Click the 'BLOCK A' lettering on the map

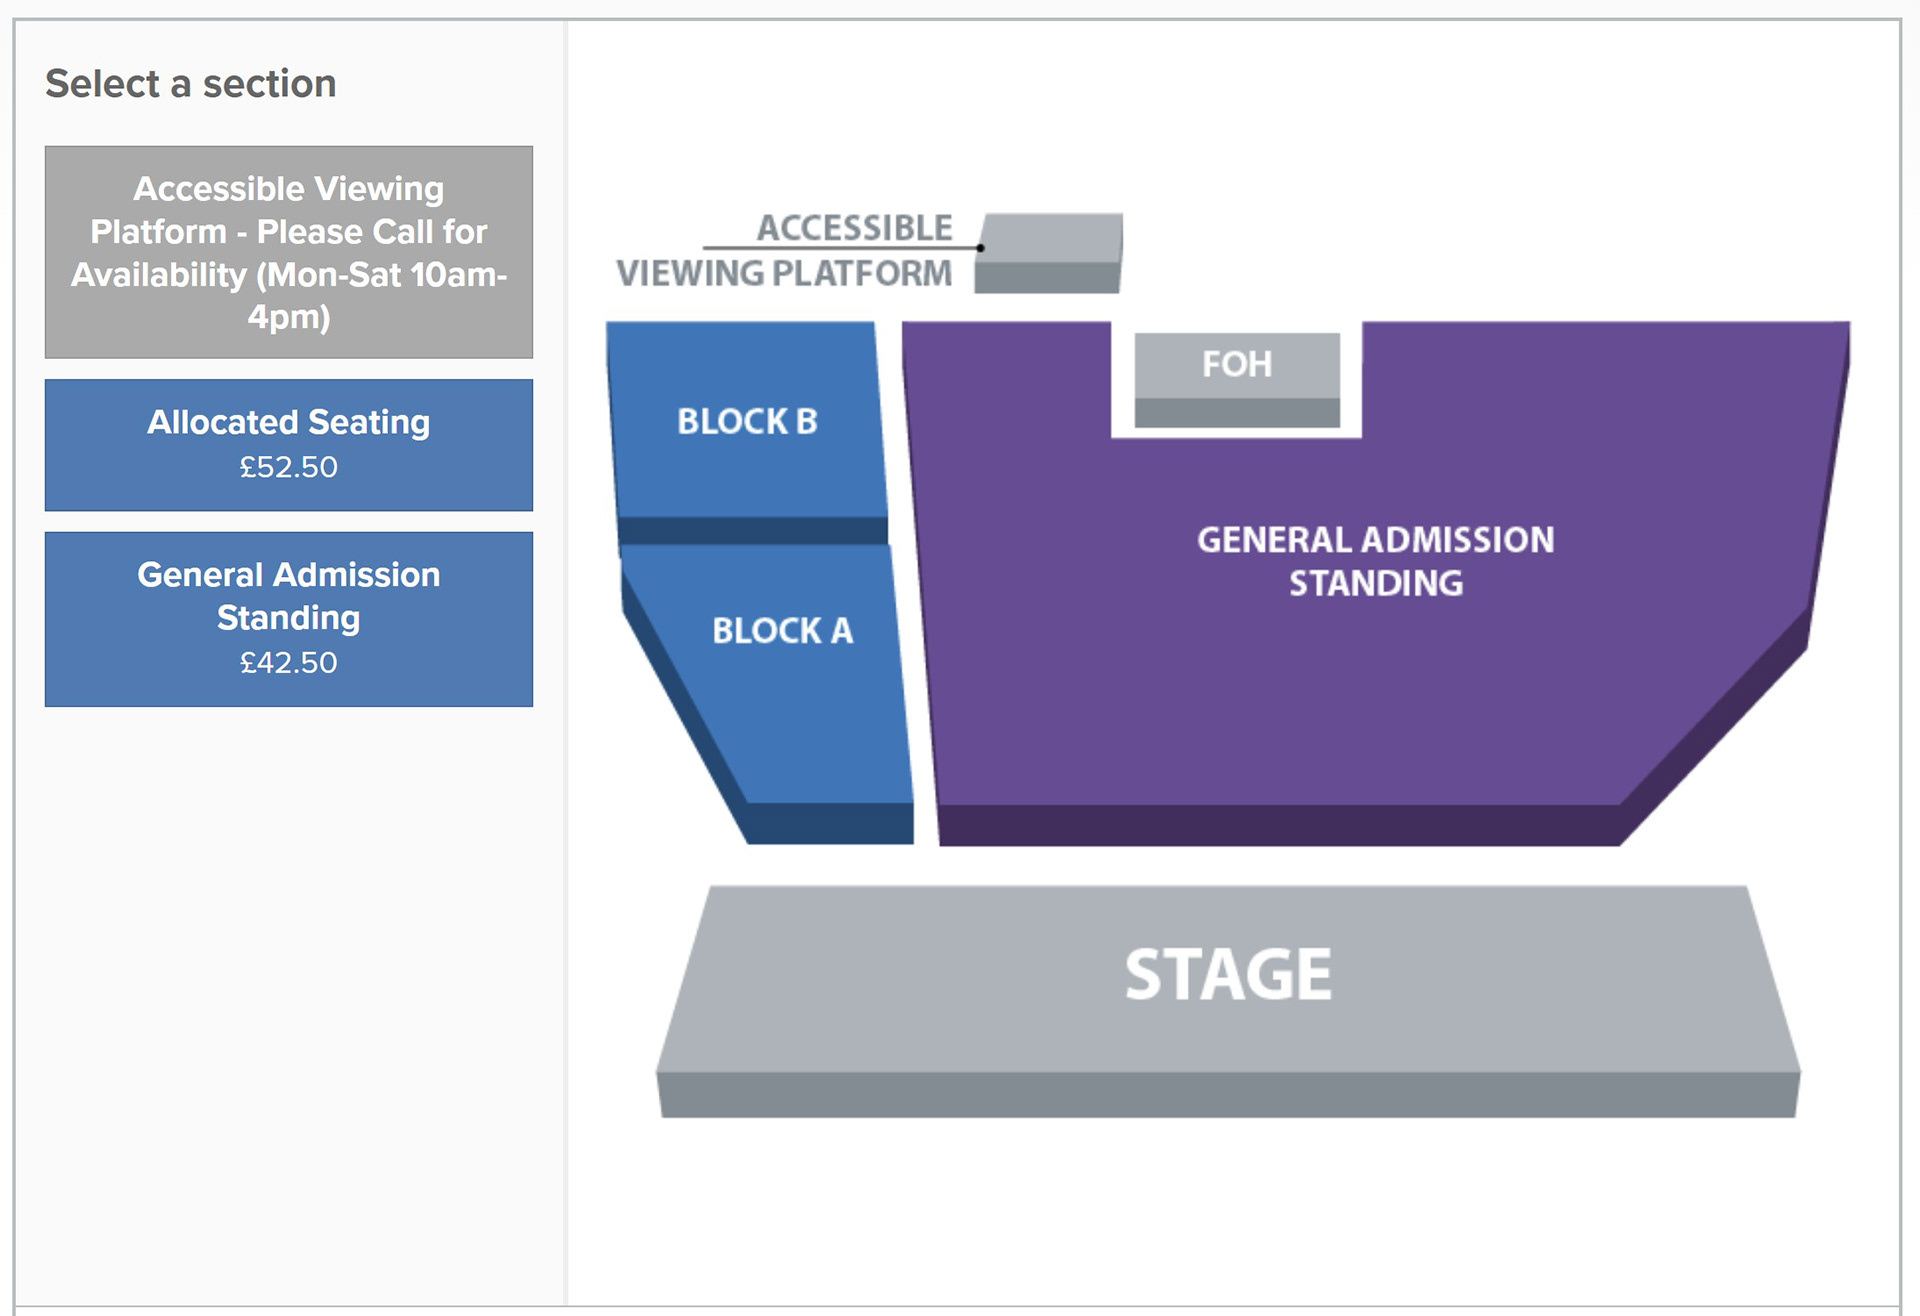pyautogui.click(x=782, y=631)
